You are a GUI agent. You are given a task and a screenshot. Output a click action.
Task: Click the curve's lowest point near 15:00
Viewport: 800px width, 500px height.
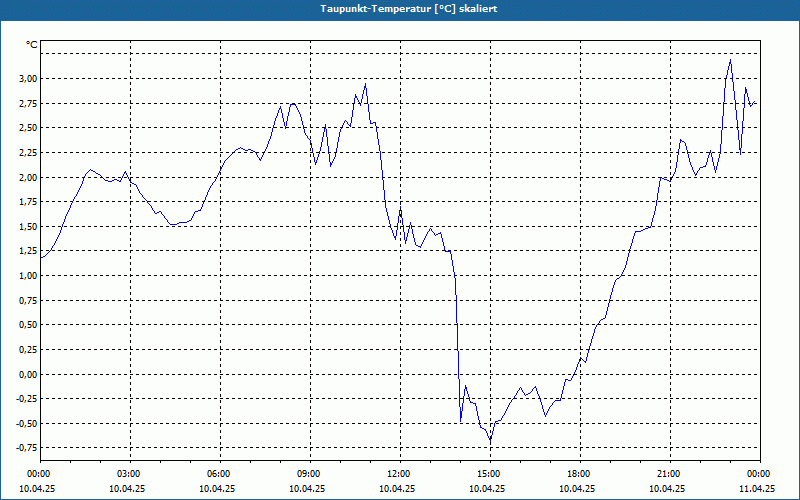[490, 440]
